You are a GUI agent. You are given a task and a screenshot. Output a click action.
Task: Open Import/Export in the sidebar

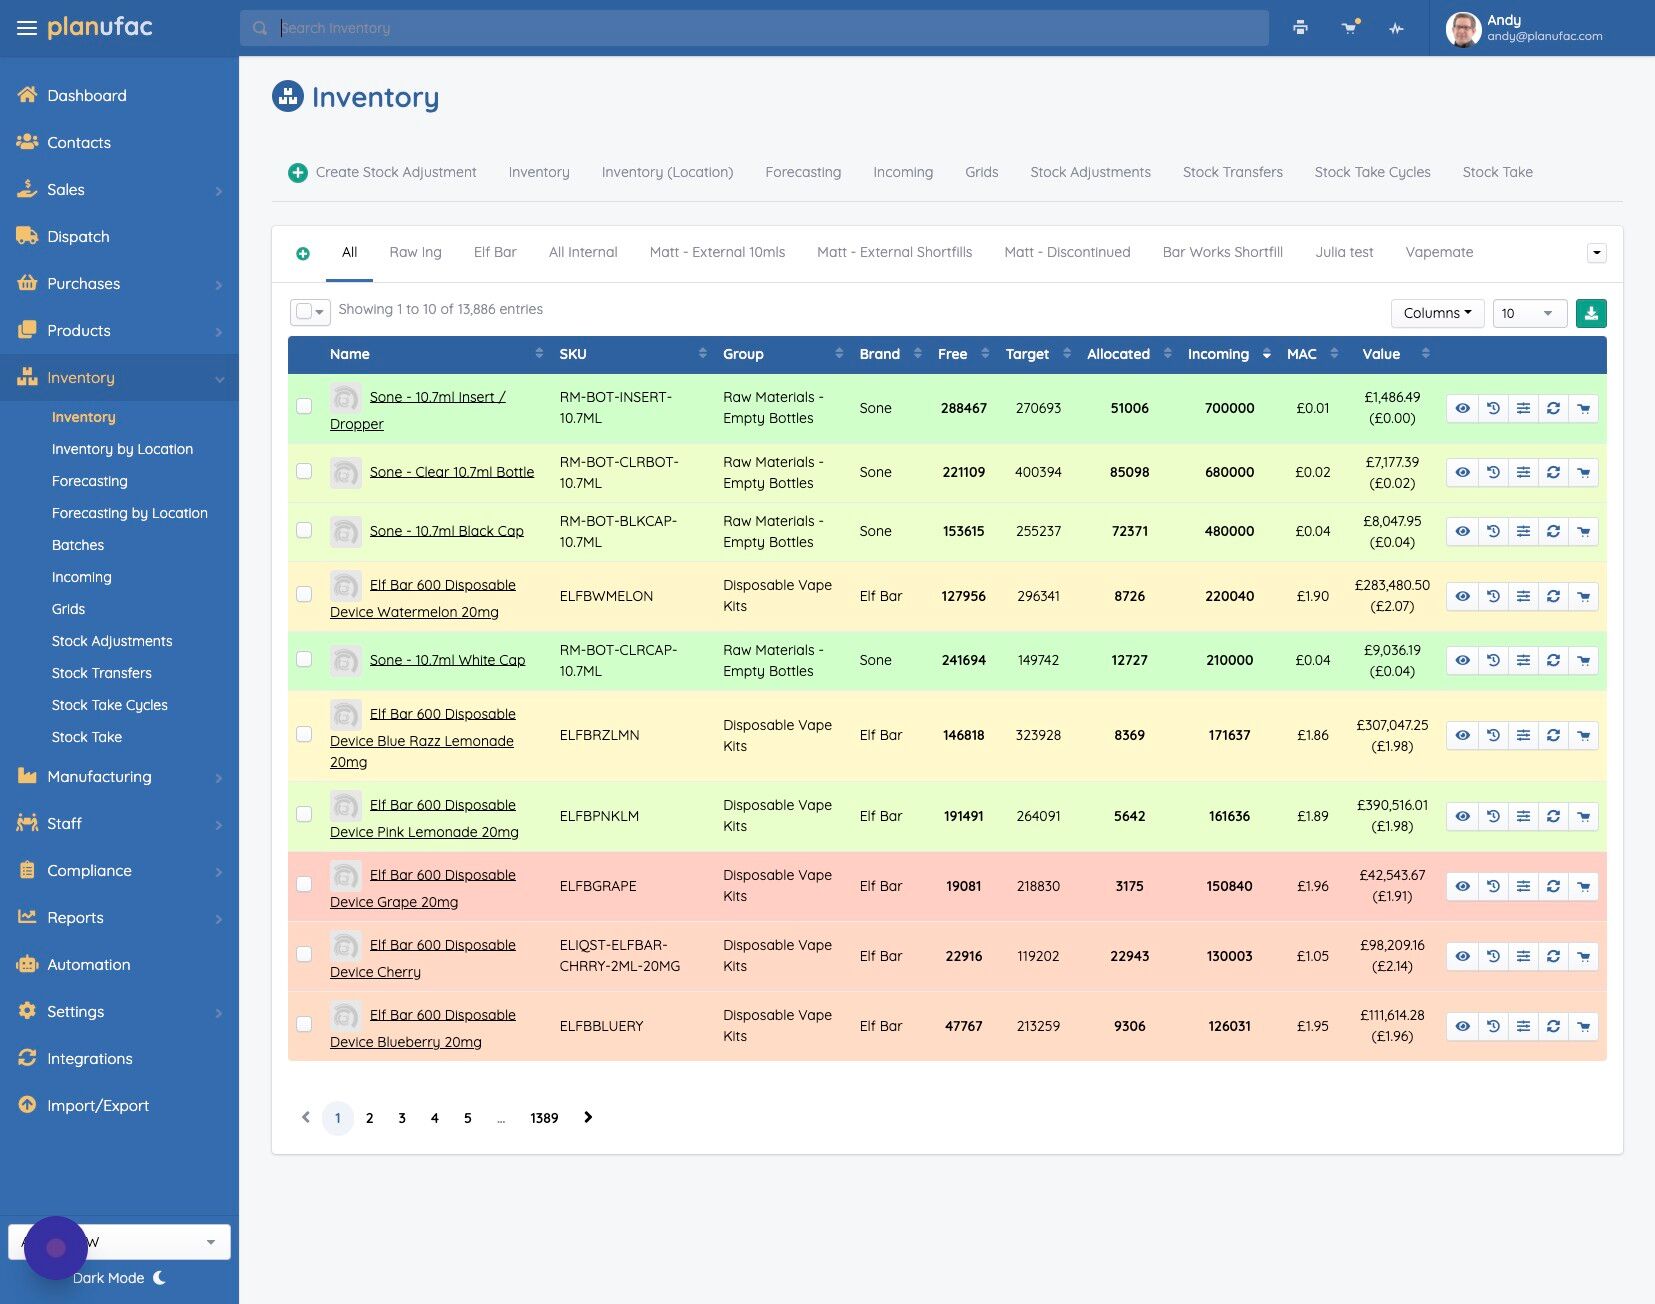(98, 1106)
